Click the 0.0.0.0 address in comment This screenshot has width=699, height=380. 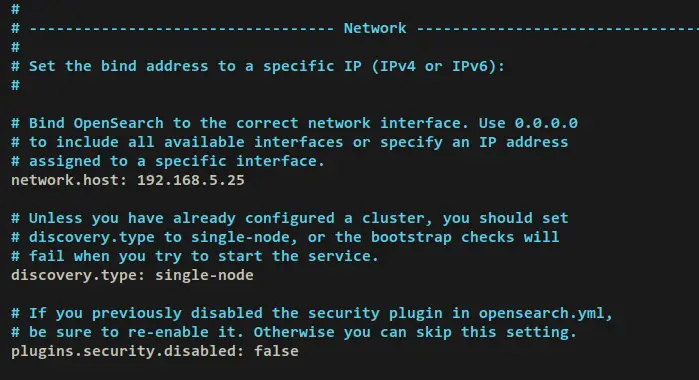(x=546, y=123)
